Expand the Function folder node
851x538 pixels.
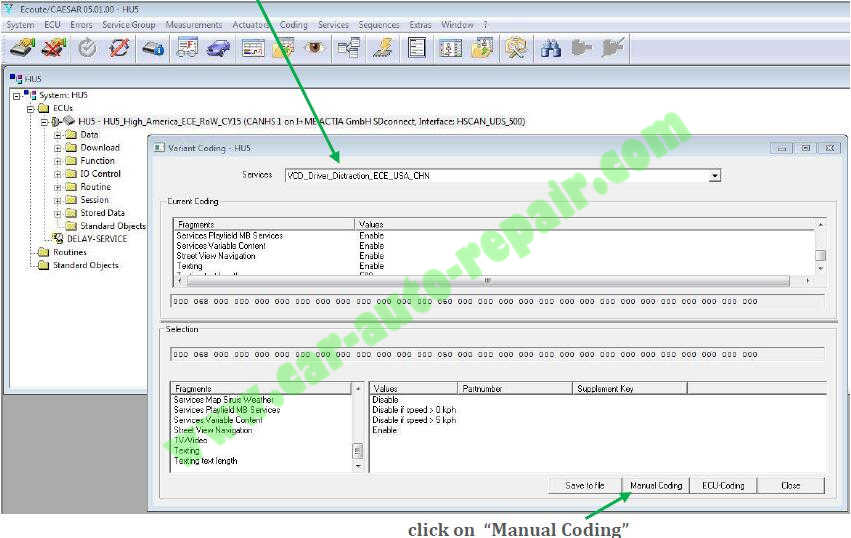(58, 161)
